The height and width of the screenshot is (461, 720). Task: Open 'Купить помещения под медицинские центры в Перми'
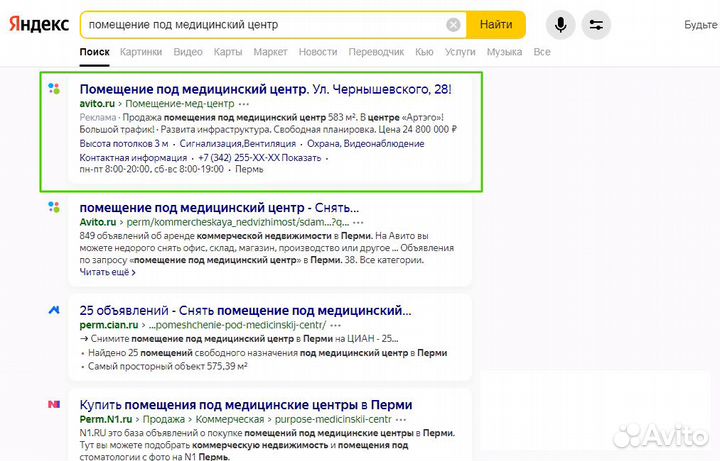(x=246, y=405)
